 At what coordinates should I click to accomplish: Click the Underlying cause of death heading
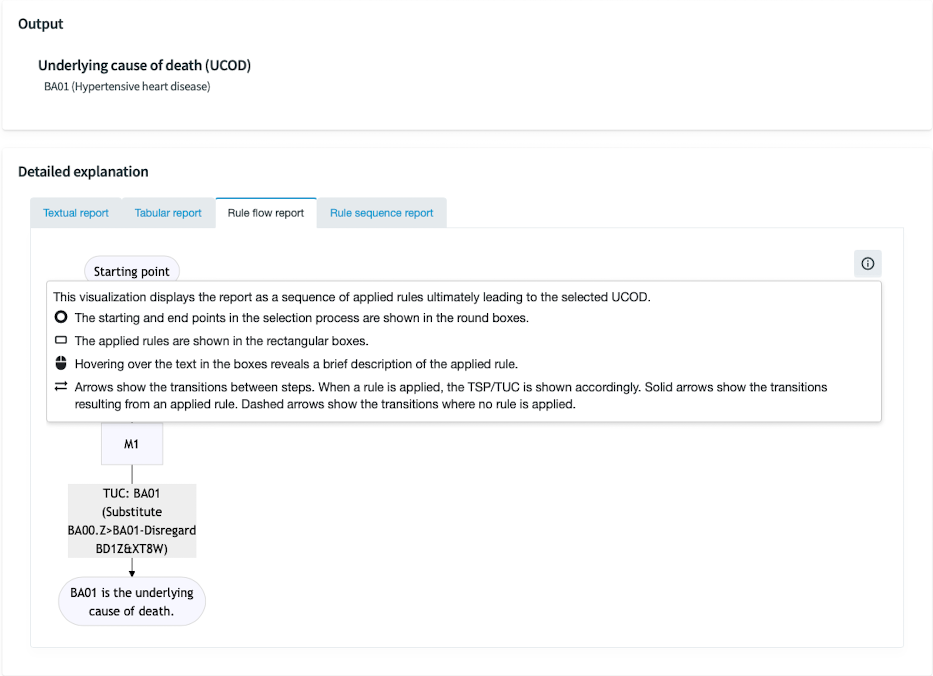tap(143, 64)
